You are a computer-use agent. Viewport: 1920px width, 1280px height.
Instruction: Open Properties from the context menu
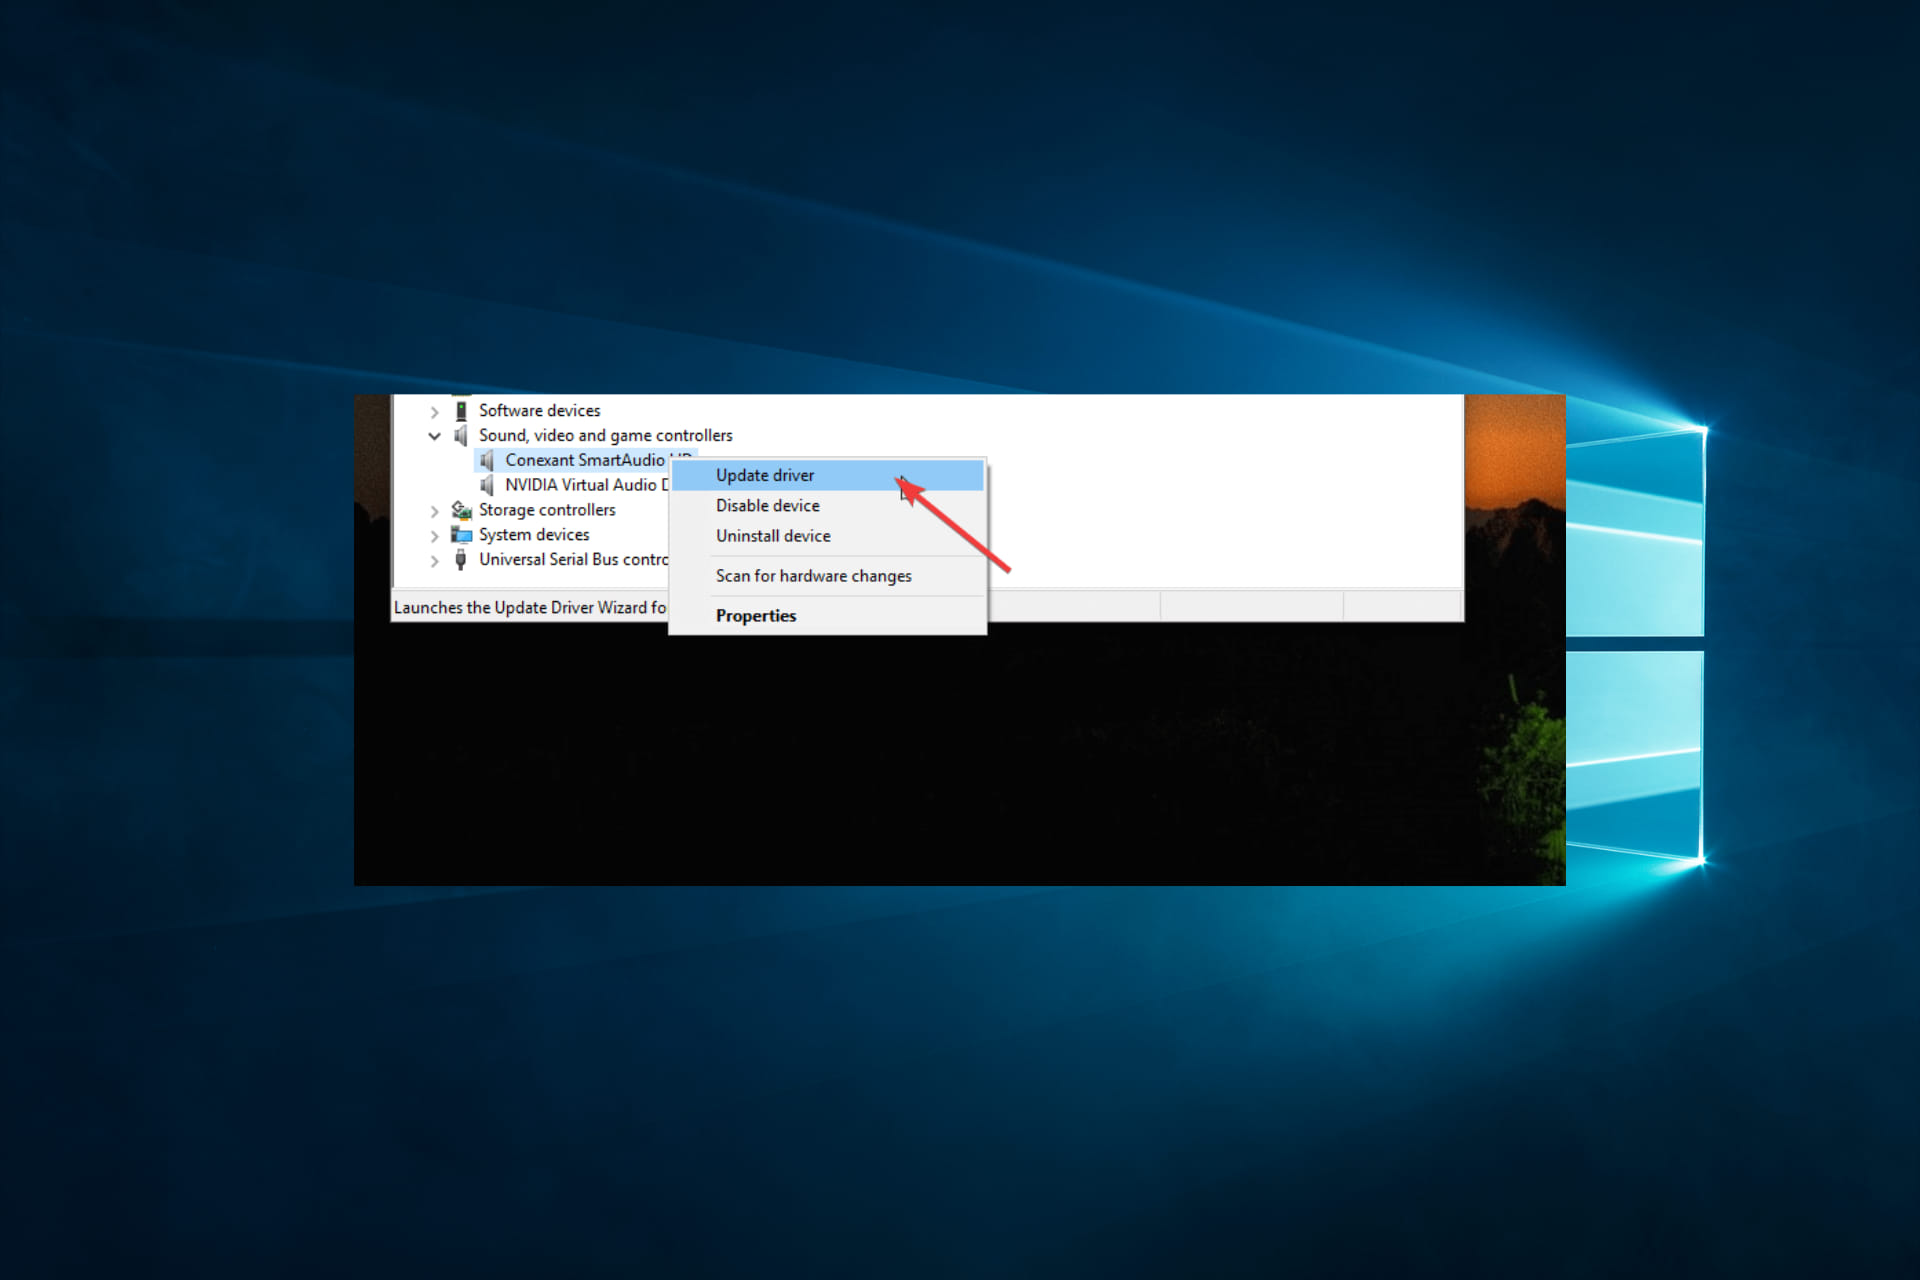pyautogui.click(x=827, y=616)
